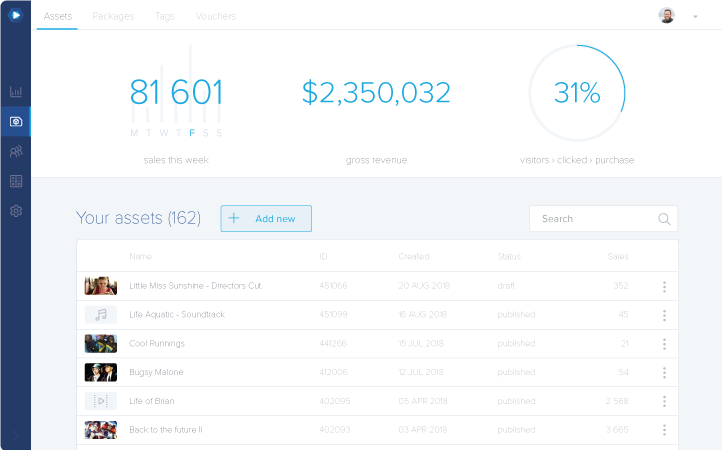Open the dashboard grid sidebar icon

click(16, 181)
